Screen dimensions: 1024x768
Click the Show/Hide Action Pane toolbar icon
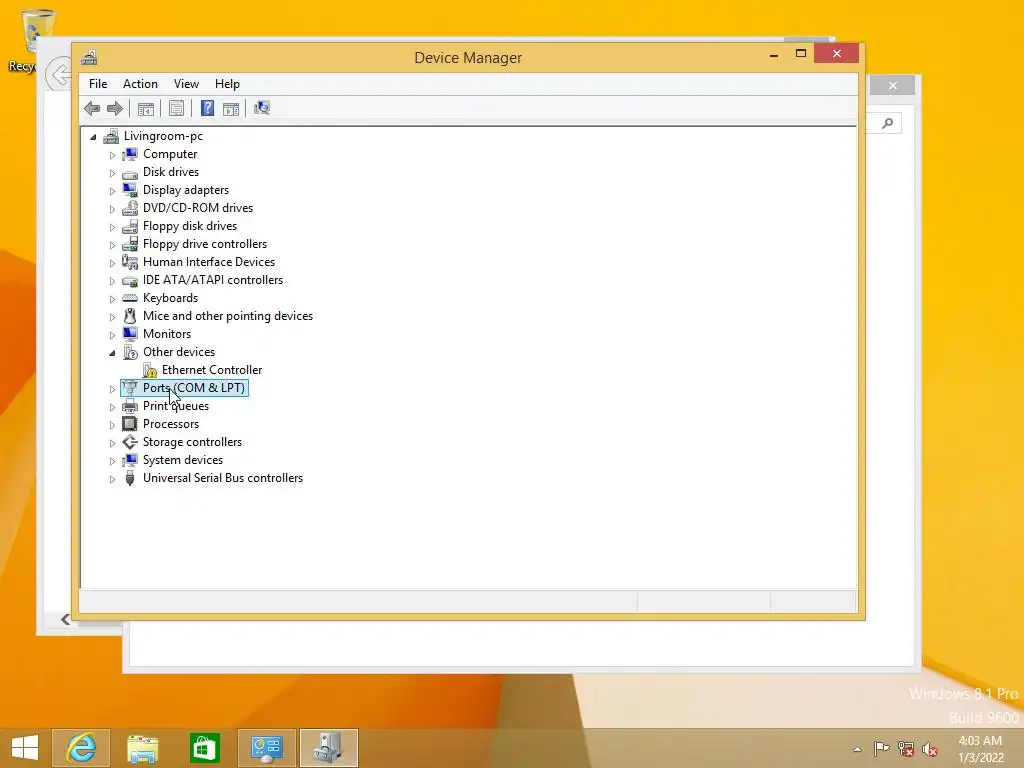pyautogui.click(x=231, y=108)
